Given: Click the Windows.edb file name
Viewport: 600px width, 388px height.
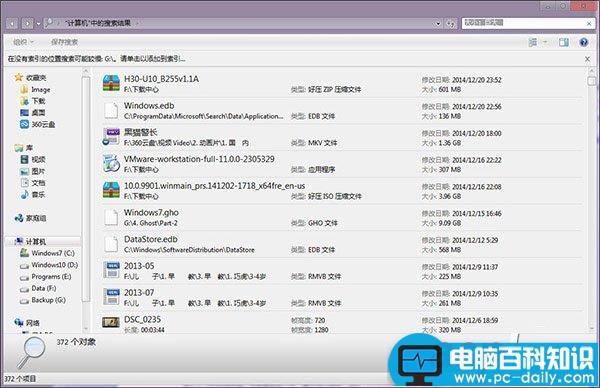Looking at the screenshot, I should [149, 106].
